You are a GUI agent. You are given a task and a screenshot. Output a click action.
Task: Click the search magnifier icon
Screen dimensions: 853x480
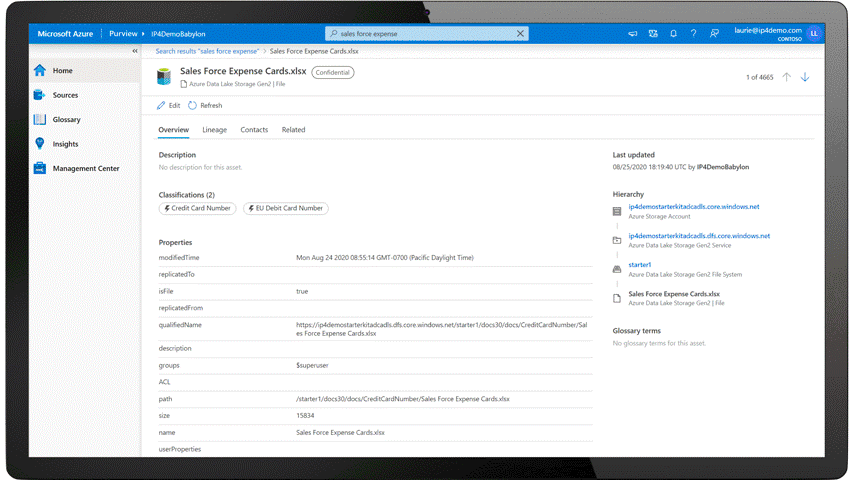[333, 33]
